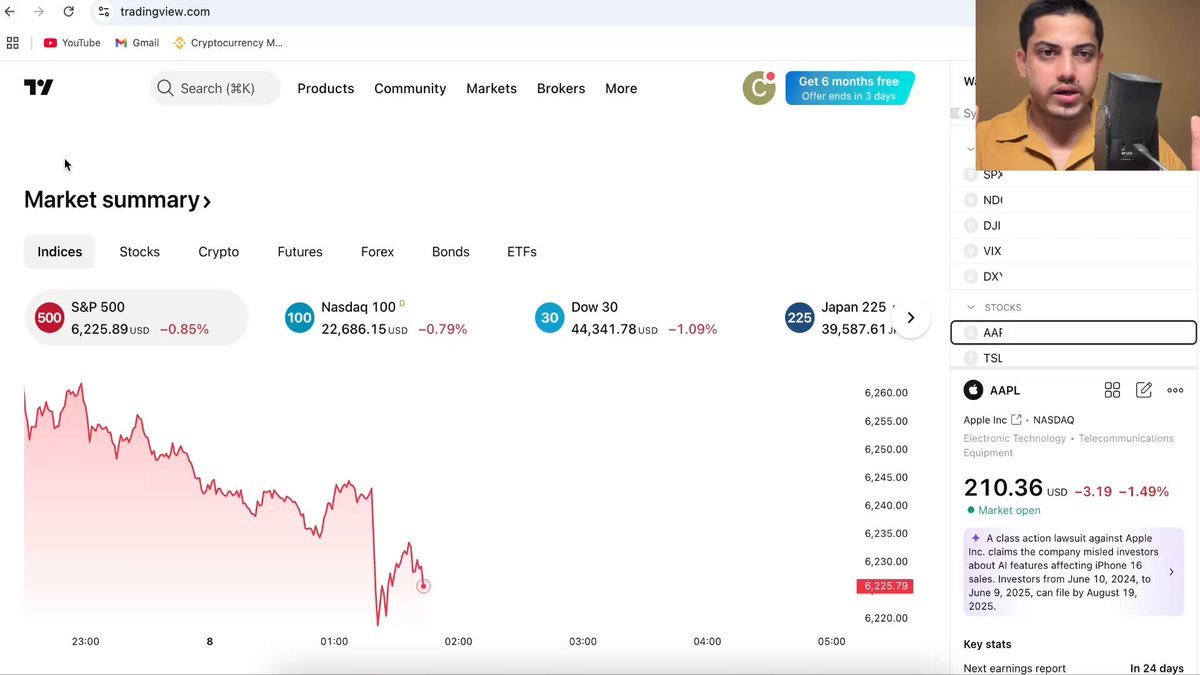Open the AAPL note edit icon

click(1144, 390)
